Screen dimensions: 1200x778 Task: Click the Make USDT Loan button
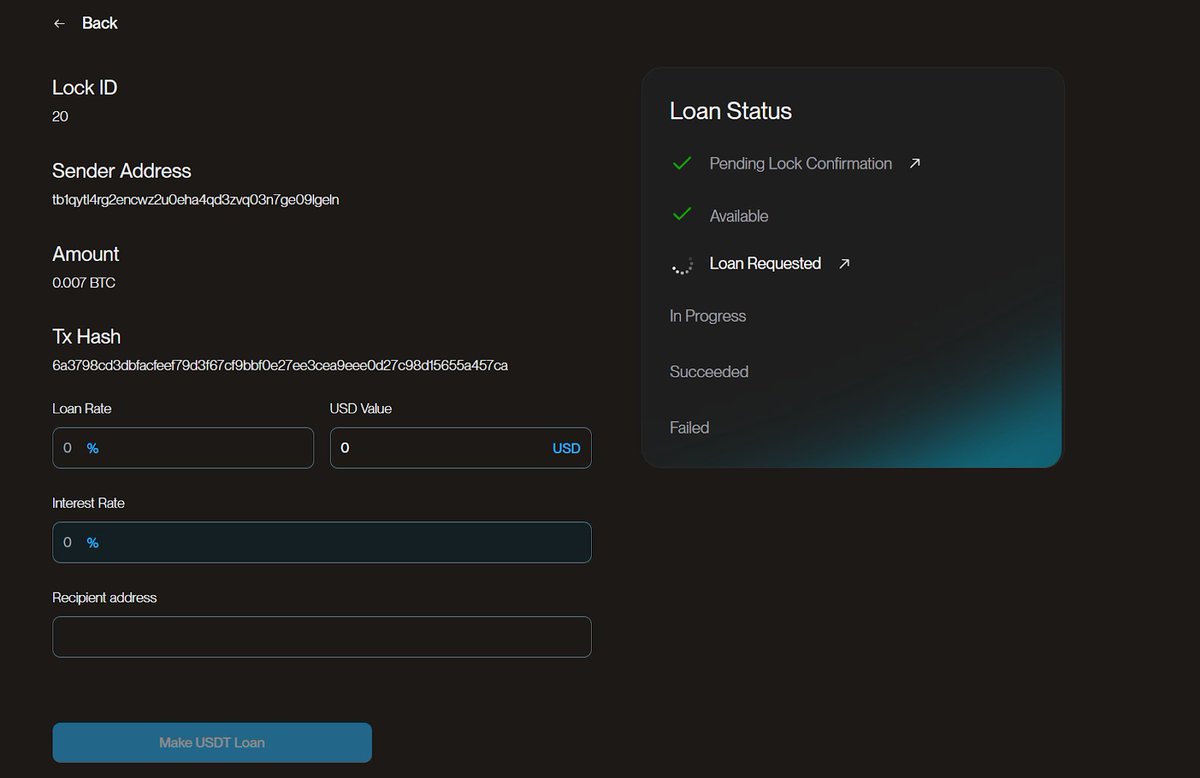212,743
